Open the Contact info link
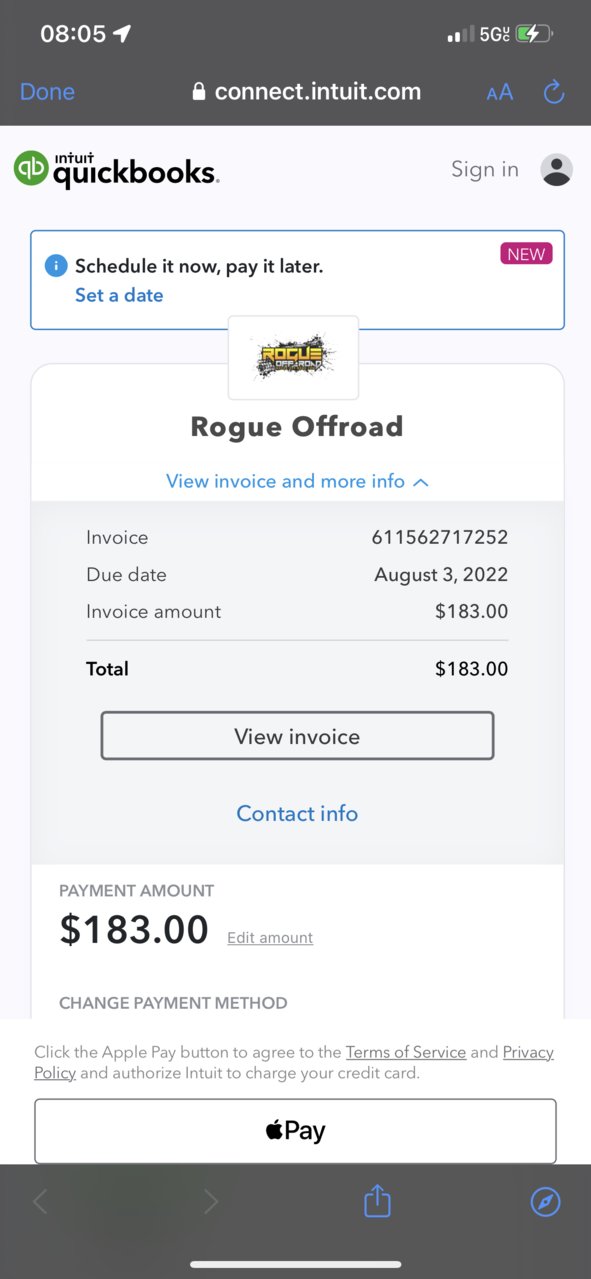Viewport: 591px width, 1279px height. coord(297,813)
